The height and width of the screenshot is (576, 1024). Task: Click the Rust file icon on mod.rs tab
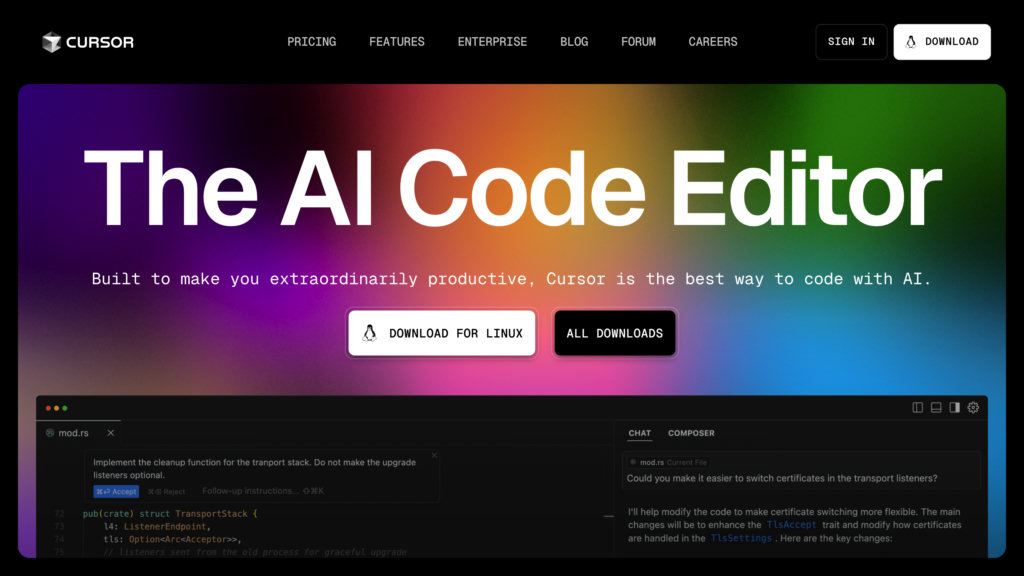coord(50,433)
